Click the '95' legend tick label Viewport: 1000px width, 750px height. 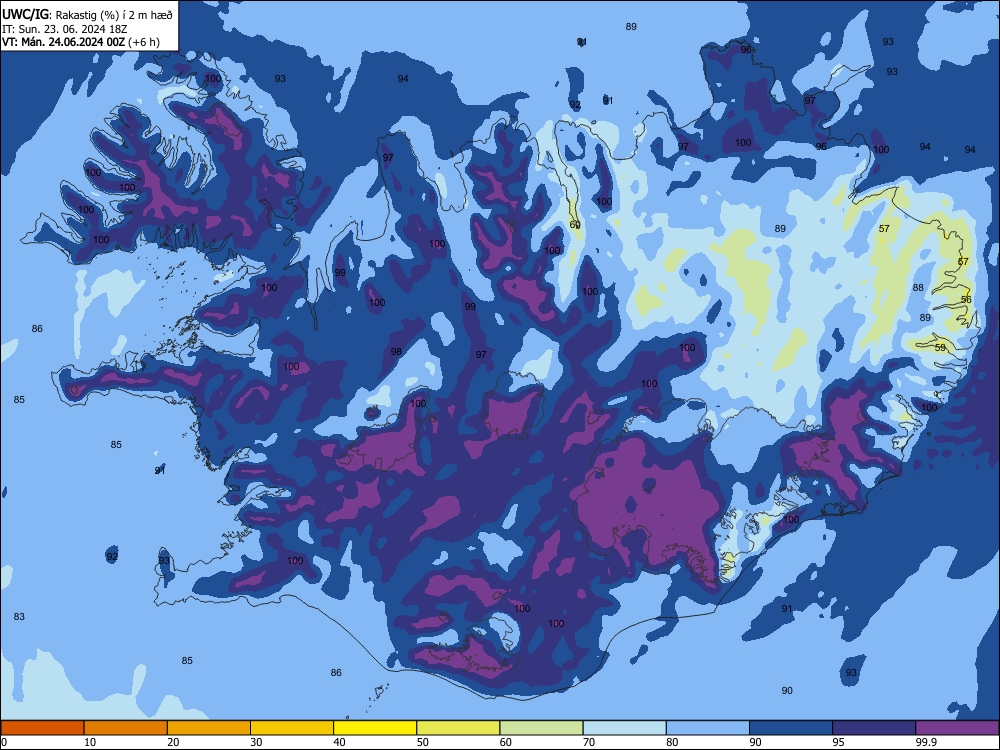pyautogui.click(x=838, y=742)
